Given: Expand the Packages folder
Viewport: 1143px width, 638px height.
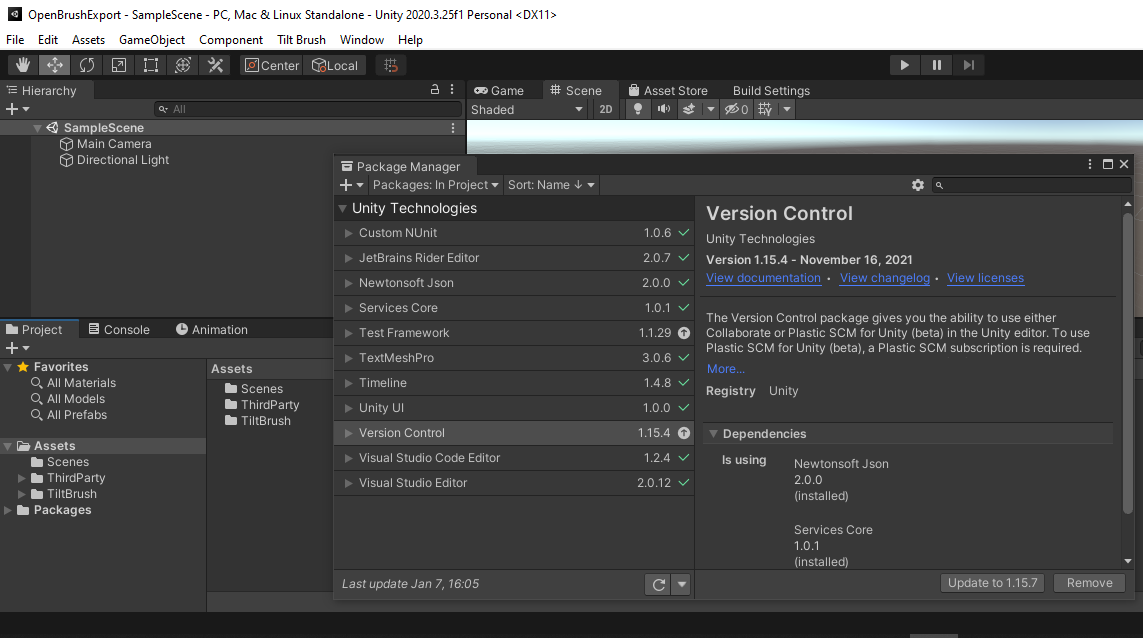Looking at the screenshot, I should (x=8, y=510).
